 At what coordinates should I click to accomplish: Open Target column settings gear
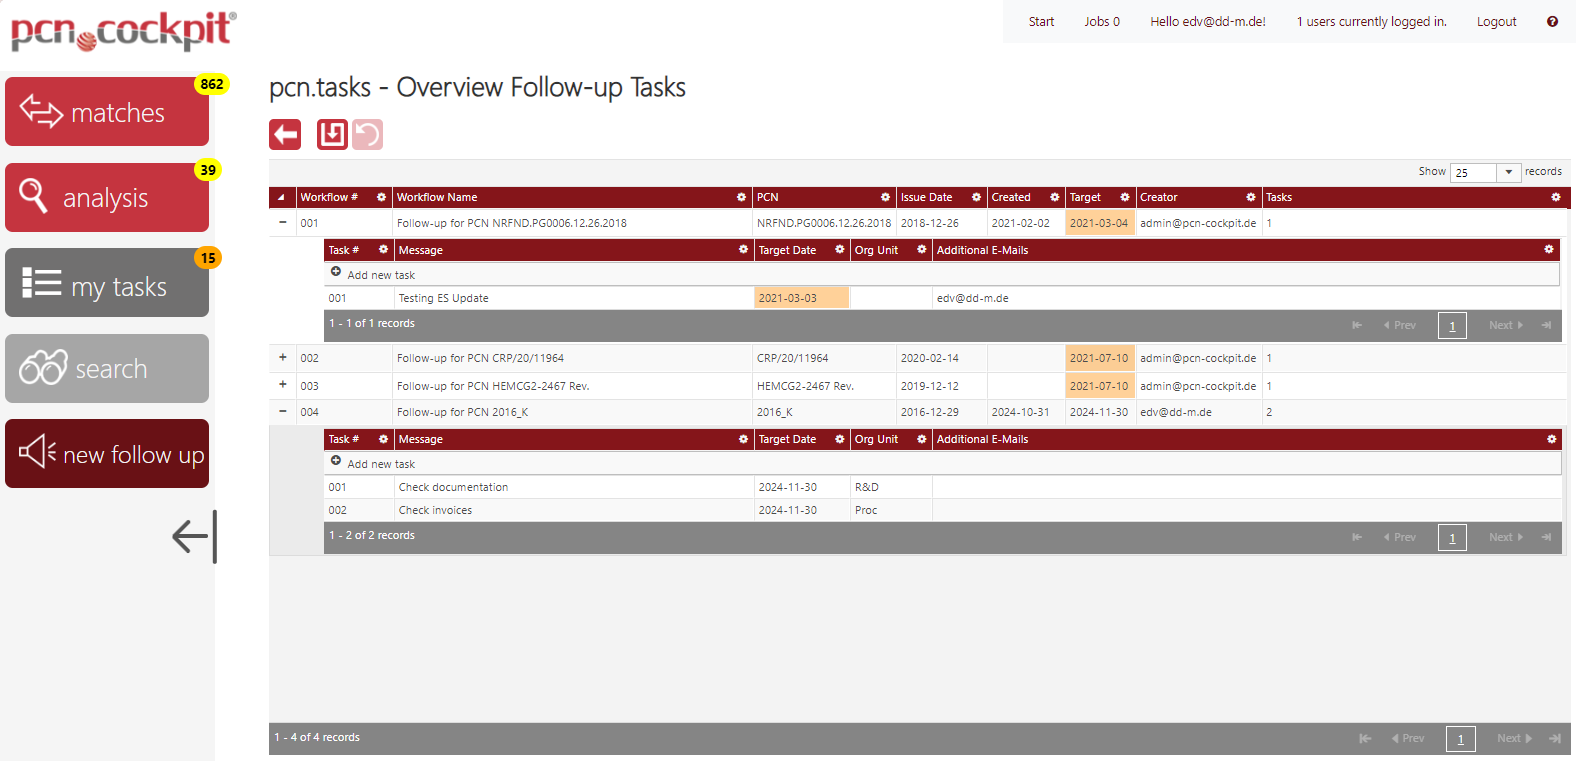[1125, 197]
